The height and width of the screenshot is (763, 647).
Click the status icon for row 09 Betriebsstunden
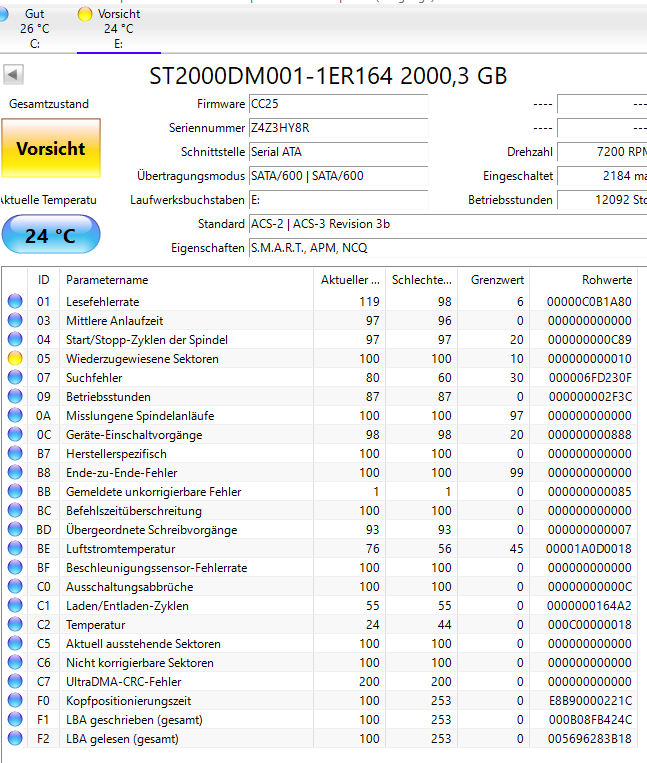(x=15, y=397)
